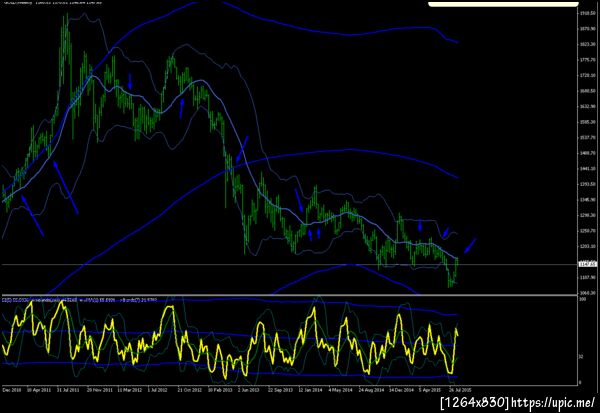
Task: Click the 26 Jul 2015 date label
Action: coord(460,390)
